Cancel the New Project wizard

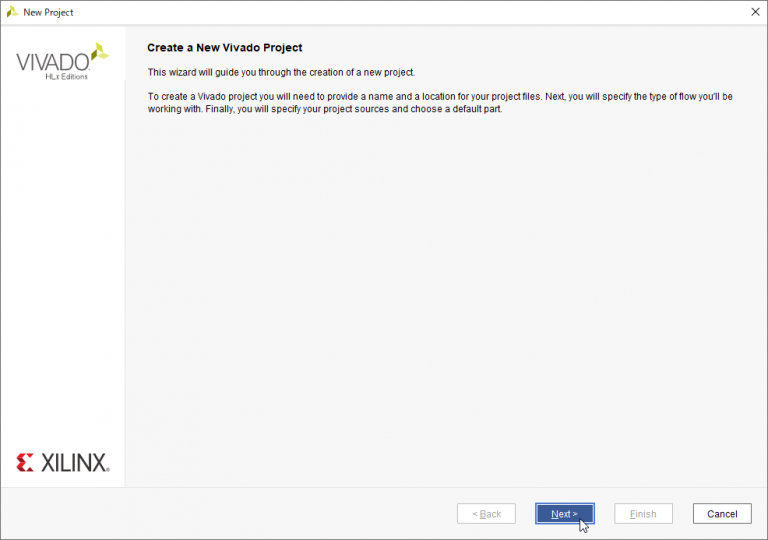721,514
